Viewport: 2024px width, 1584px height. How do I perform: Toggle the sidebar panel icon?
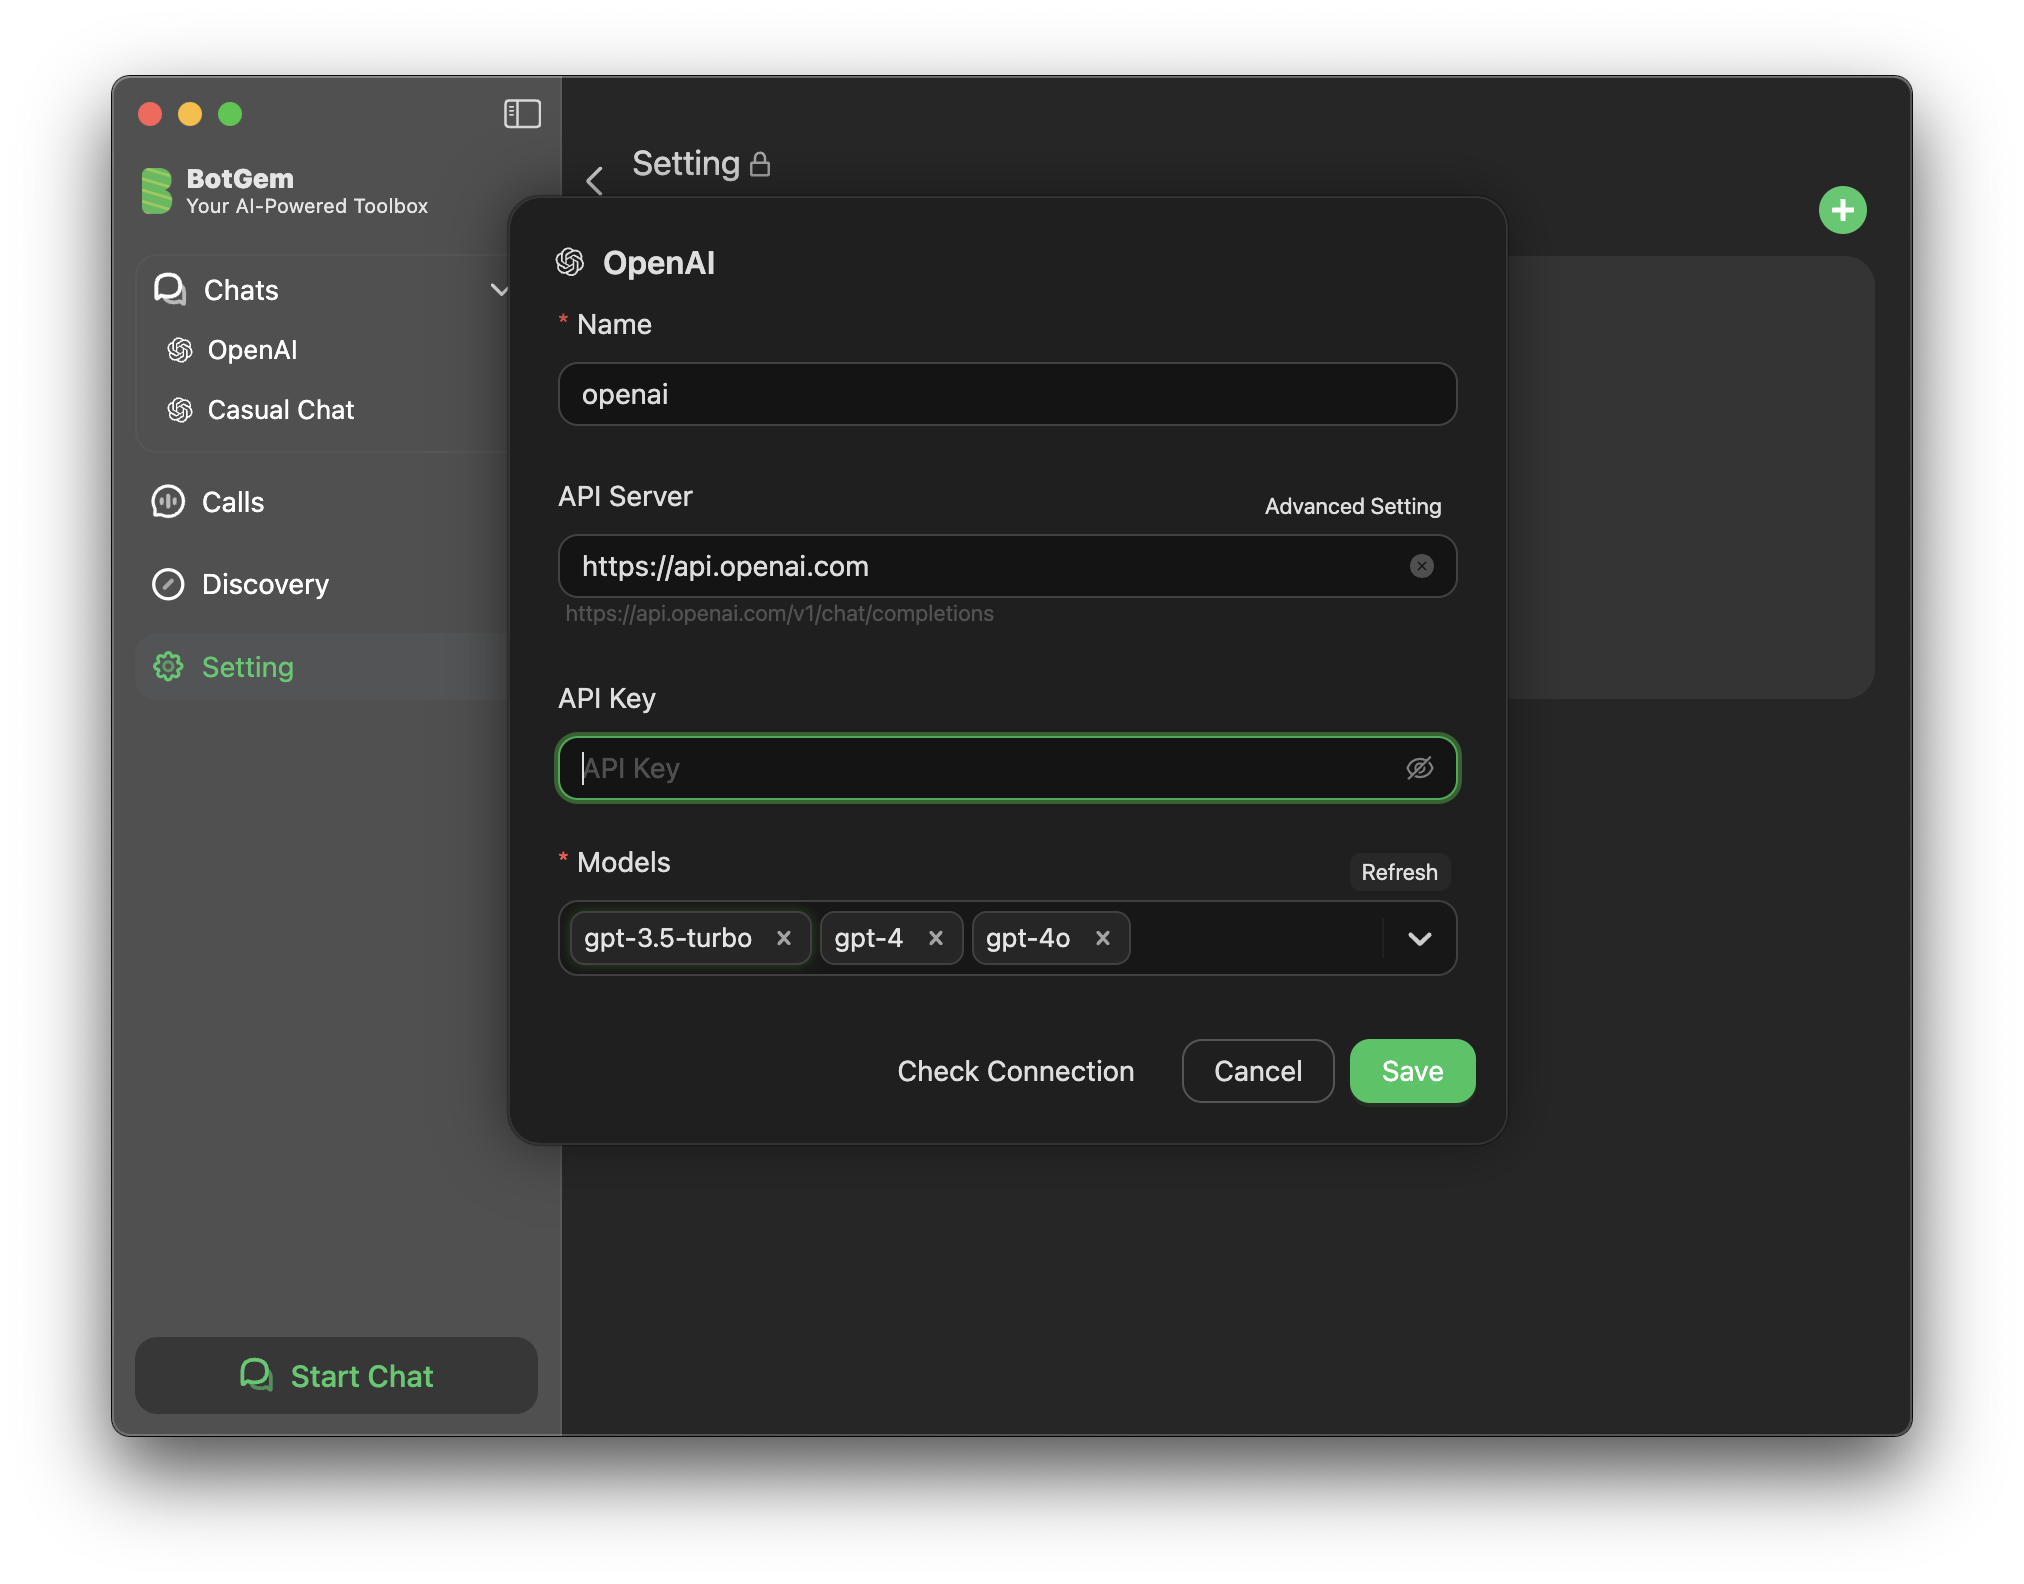click(522, 114)
